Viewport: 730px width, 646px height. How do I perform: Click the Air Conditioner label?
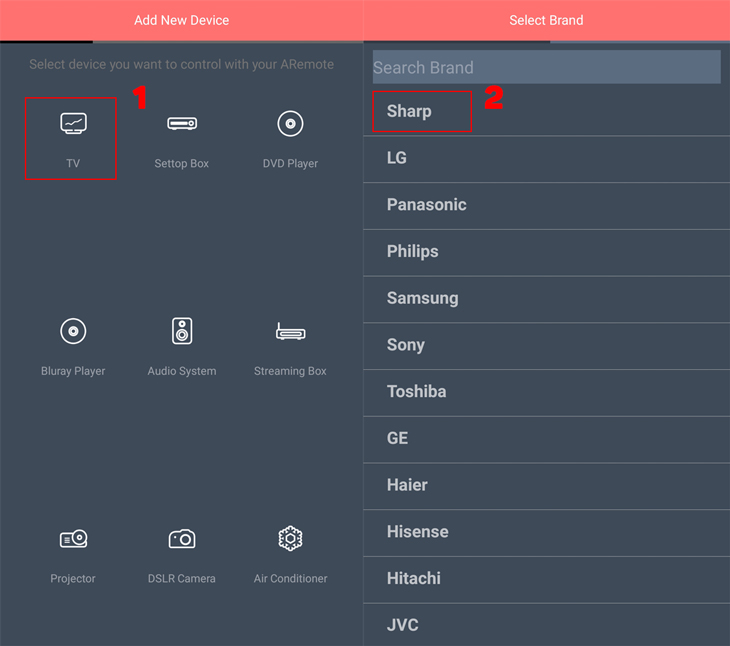click(291, 579)
